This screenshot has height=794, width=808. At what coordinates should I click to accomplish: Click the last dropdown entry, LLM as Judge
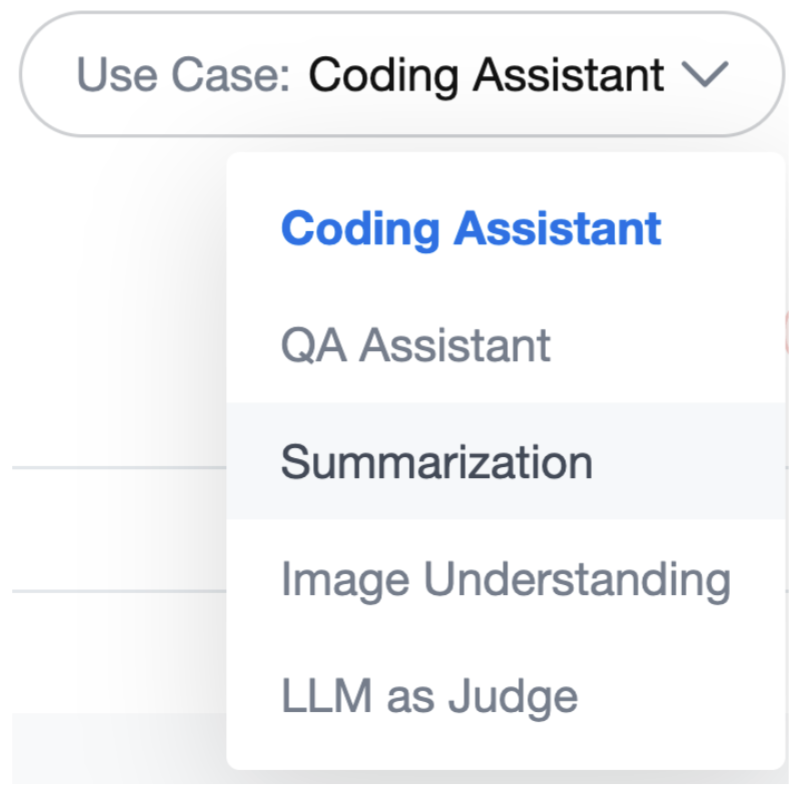click(x=429, y=696)
